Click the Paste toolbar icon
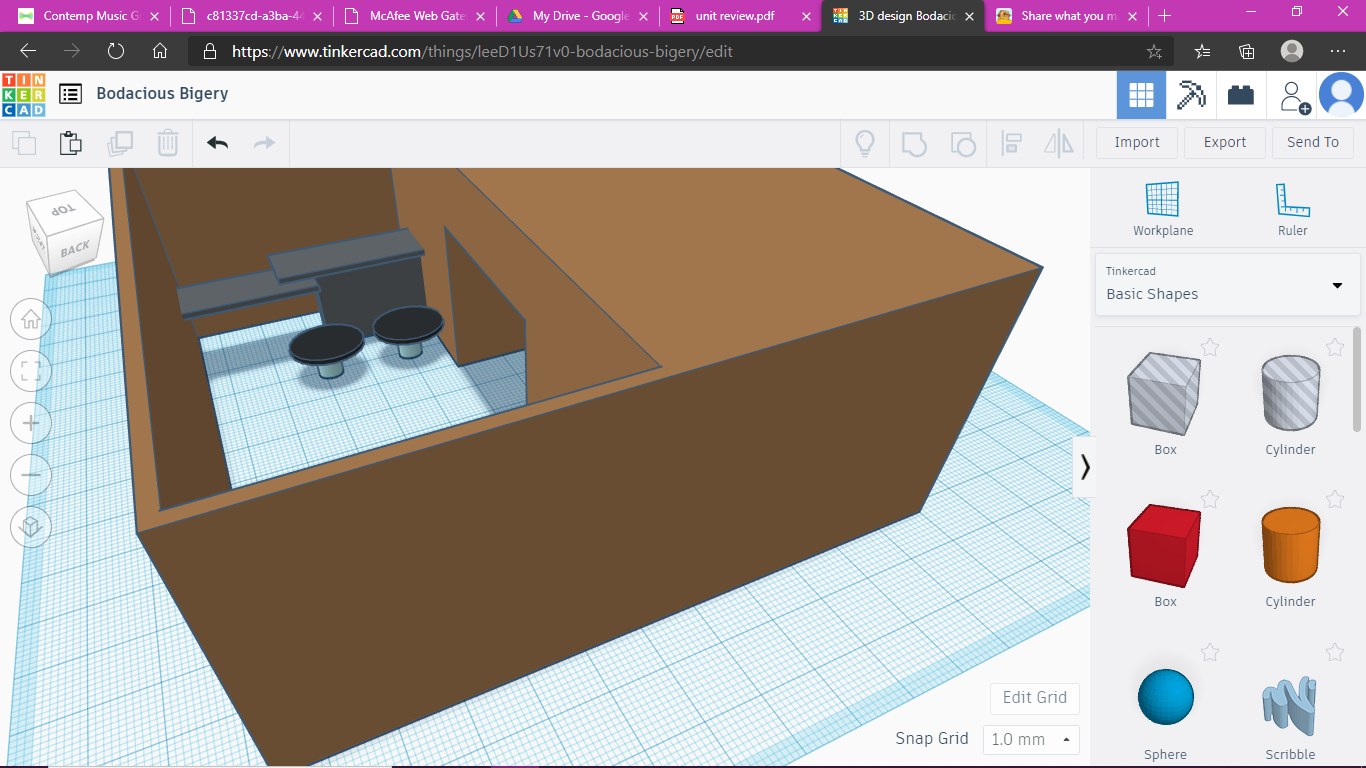 pos(71,143)
